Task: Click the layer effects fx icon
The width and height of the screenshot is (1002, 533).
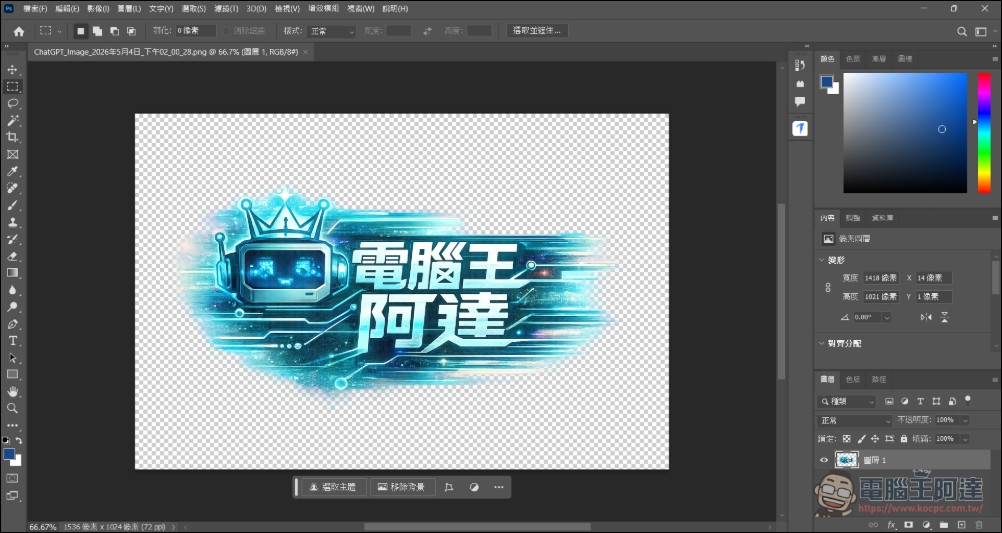Action: coord(892,524)
